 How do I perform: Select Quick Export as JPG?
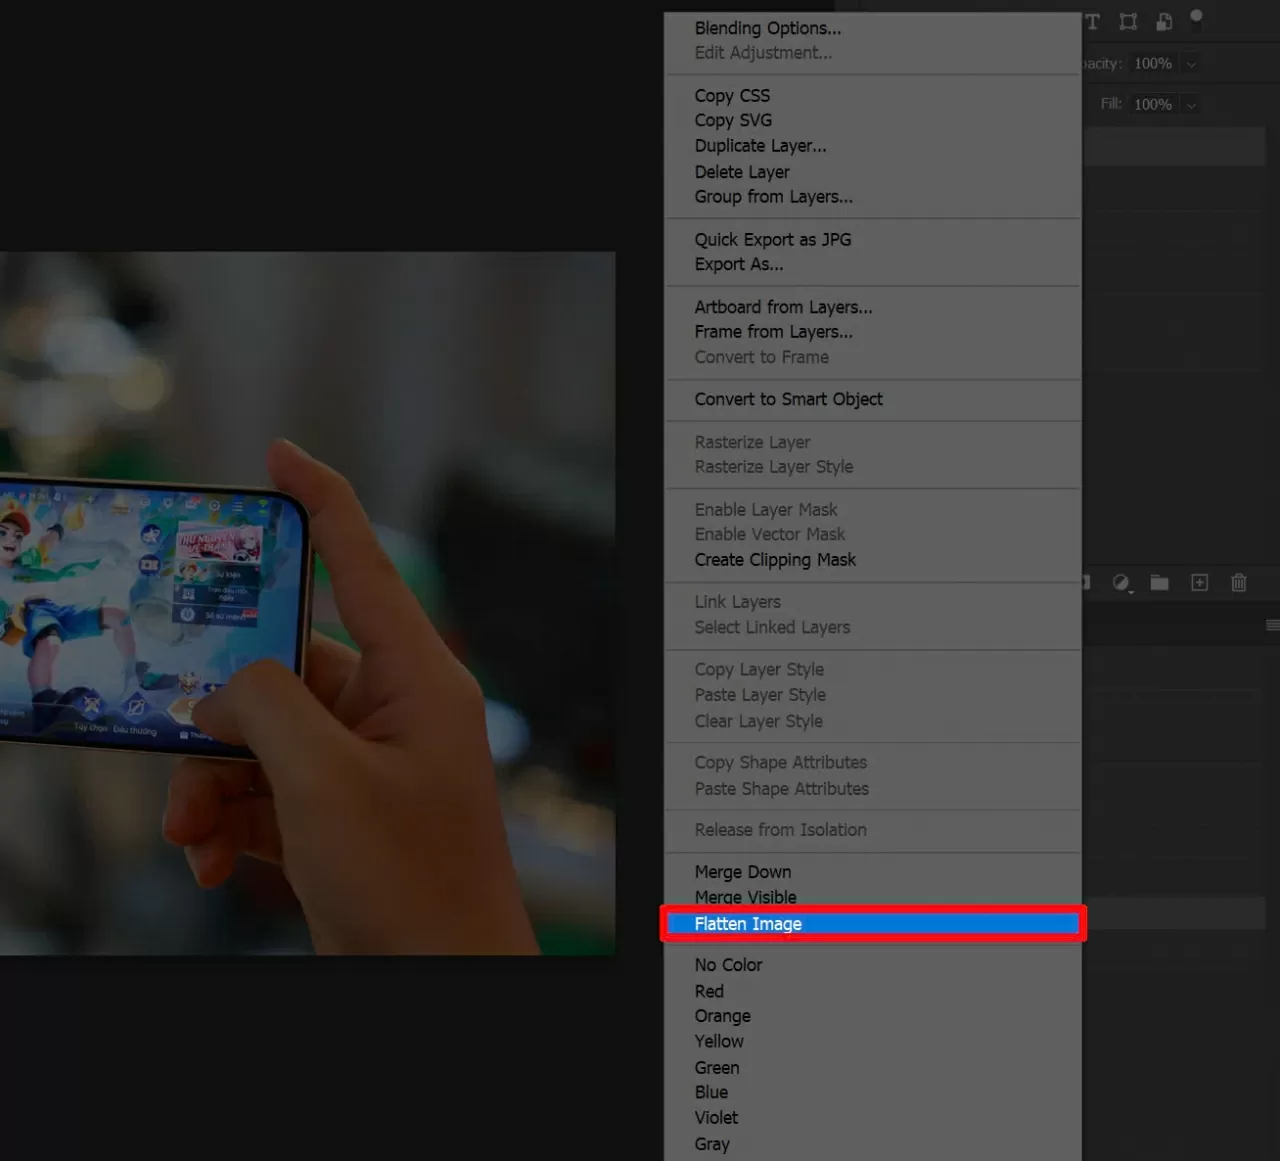[x=772, y=240]
